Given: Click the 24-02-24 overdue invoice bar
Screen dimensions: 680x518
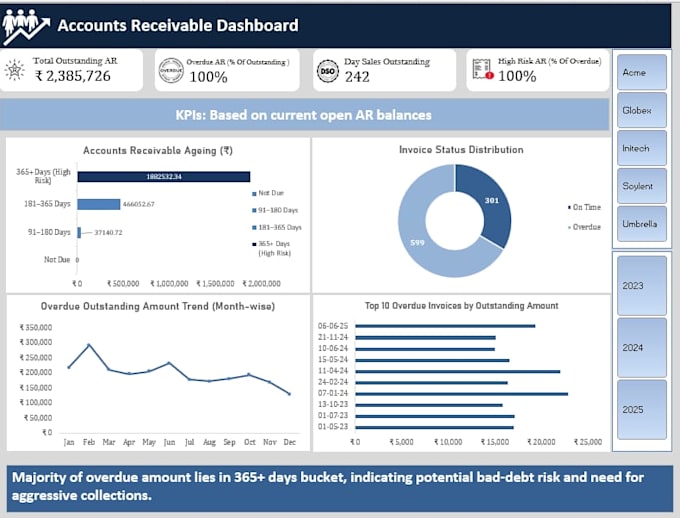Looking at the screenshot, I should point(431,383).
